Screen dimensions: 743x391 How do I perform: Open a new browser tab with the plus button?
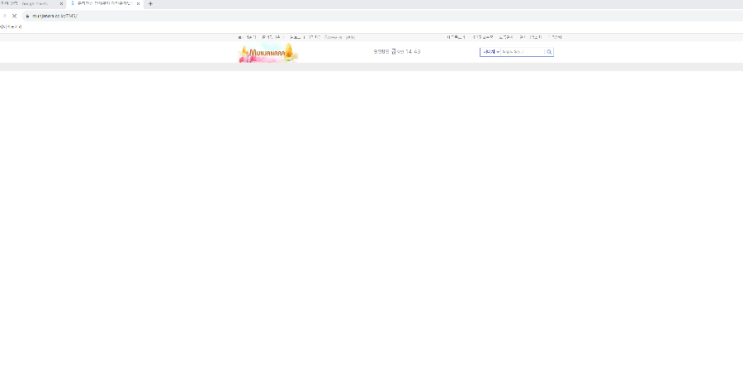pos(151,4)
